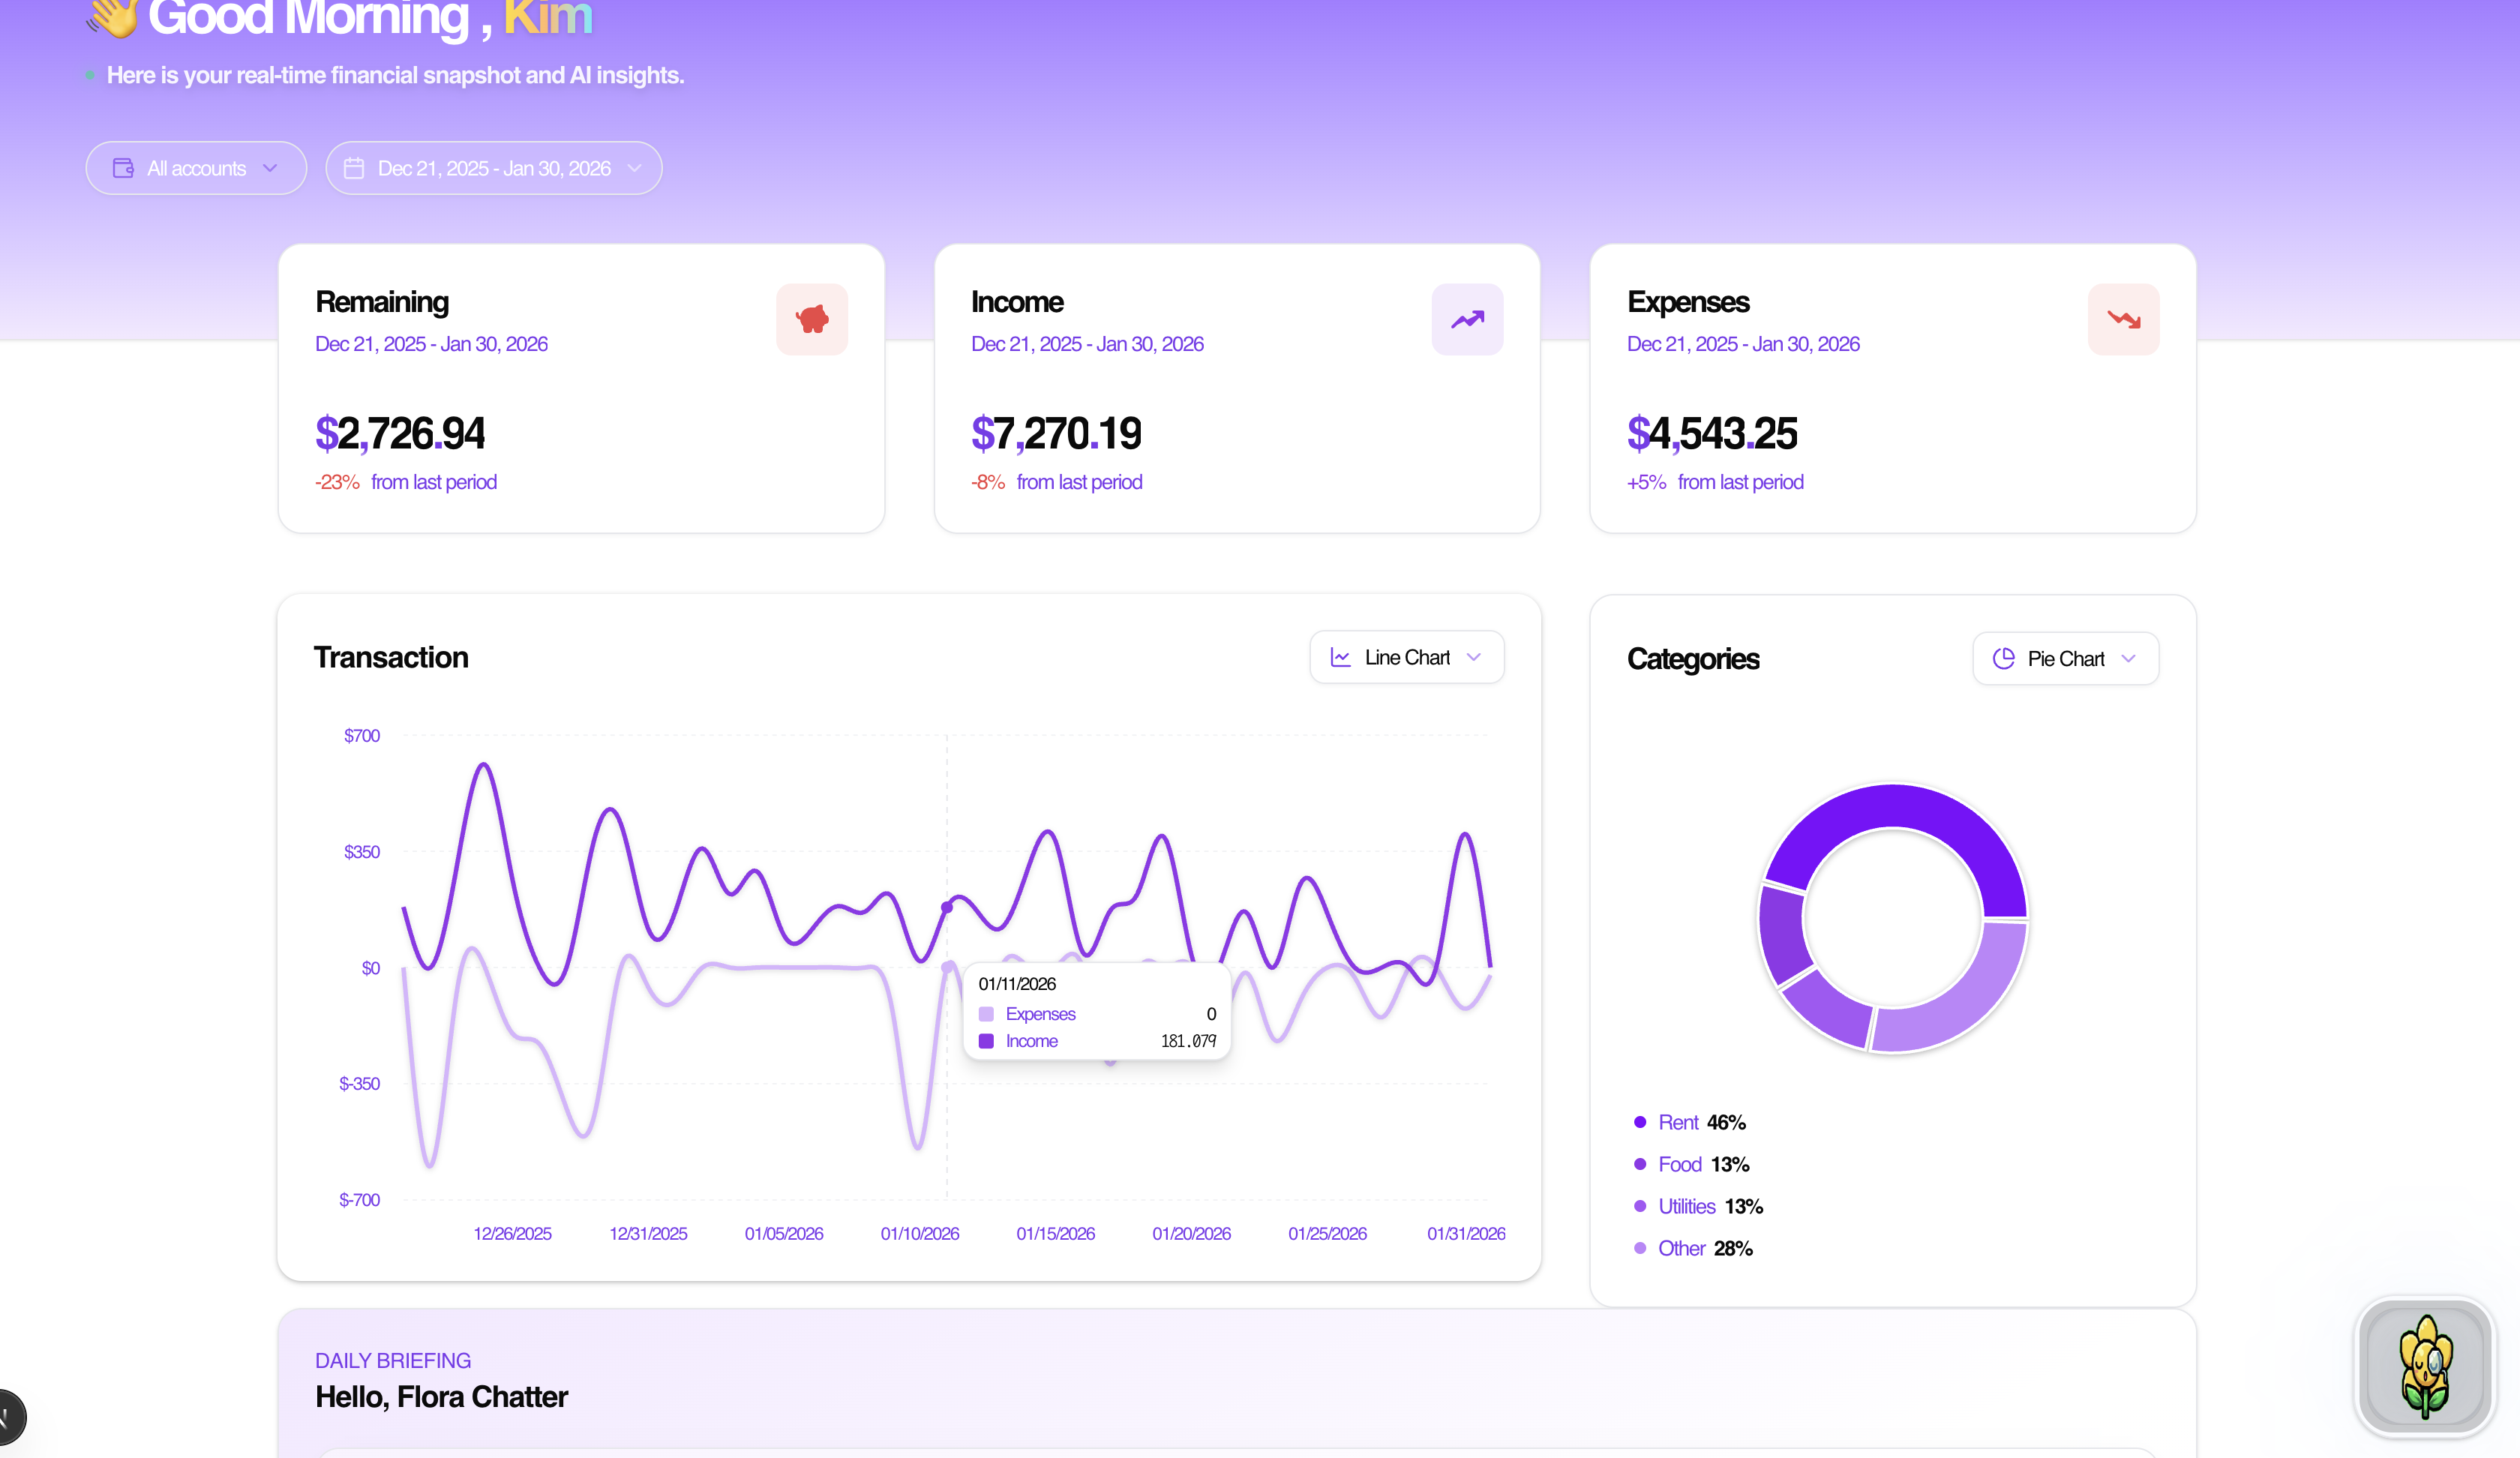Click the wallet icon beside All accounts

(x=123, y=168)
